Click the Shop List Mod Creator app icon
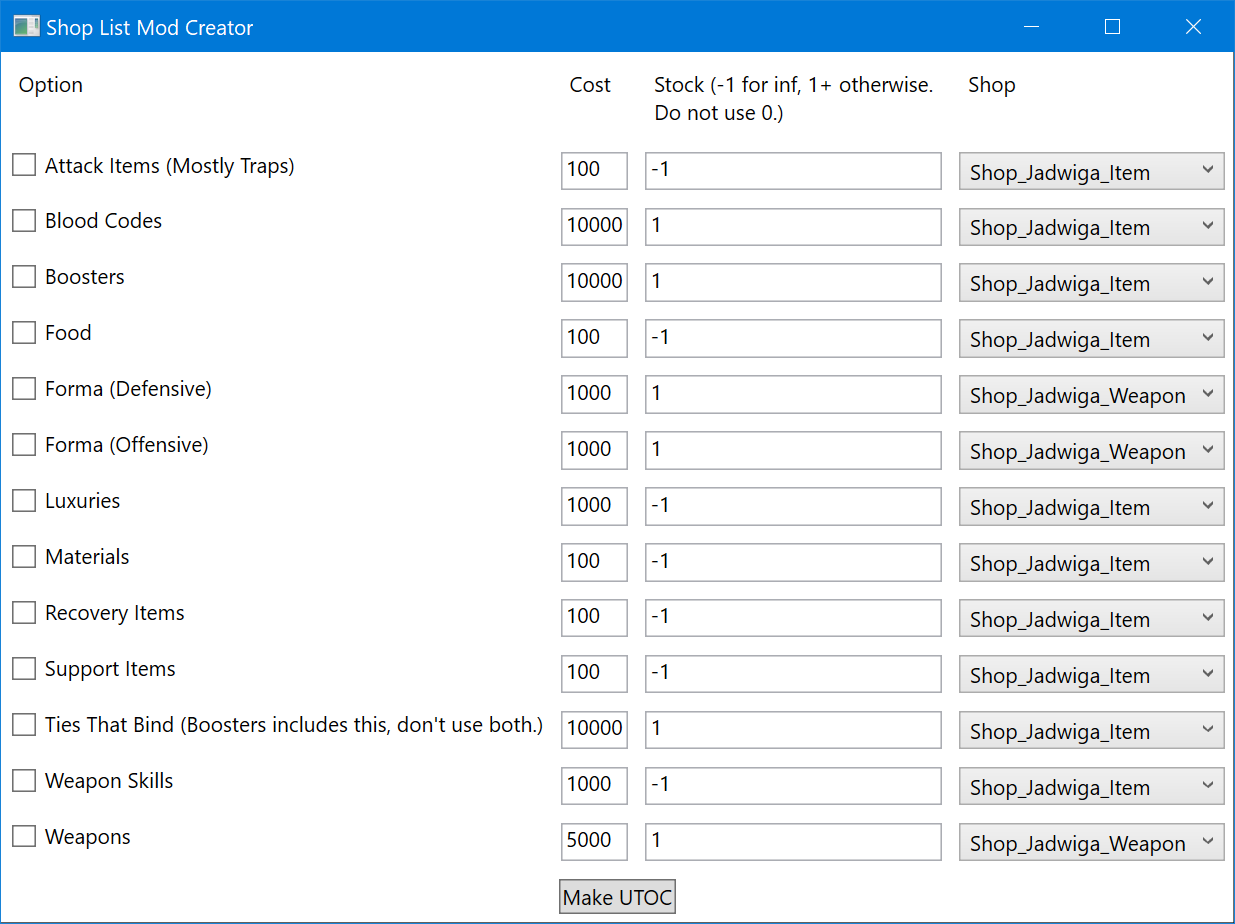This screenshot has width=1235, height=924. 26,27
